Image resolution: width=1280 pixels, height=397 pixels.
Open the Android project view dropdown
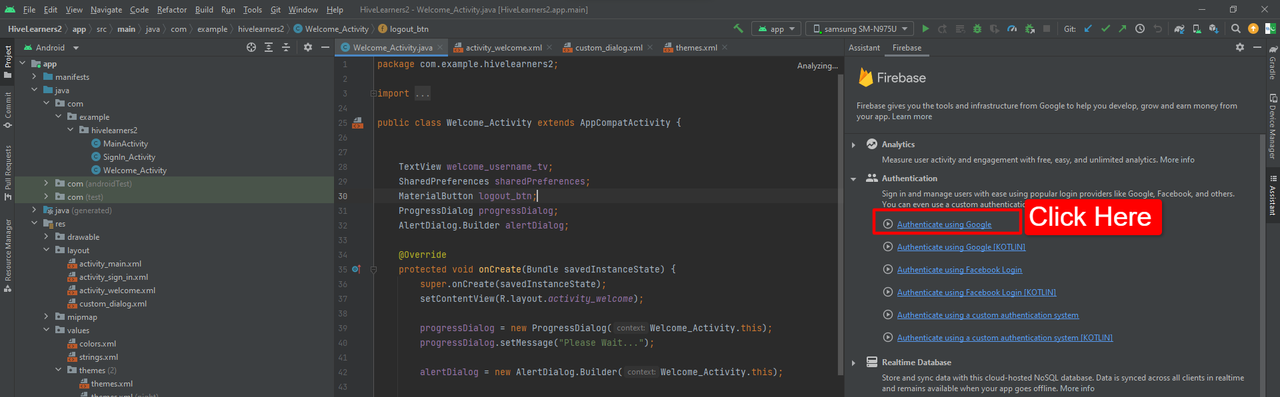[x=50, y=47]
